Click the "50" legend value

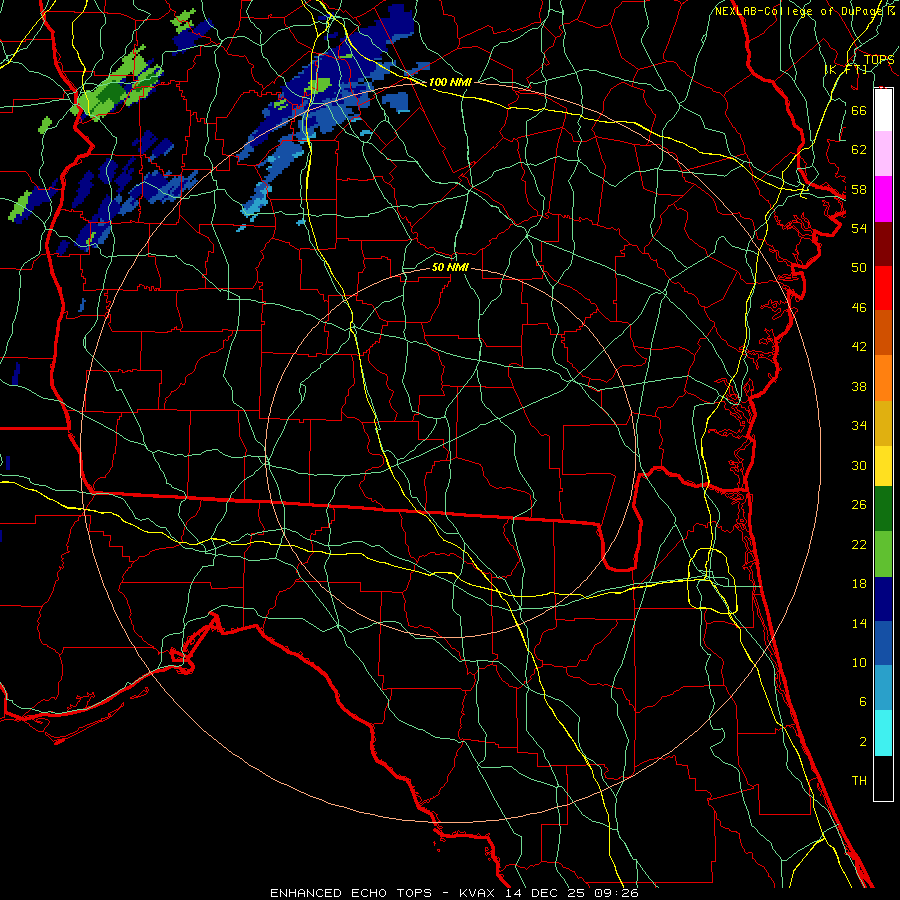coord(859,267)
